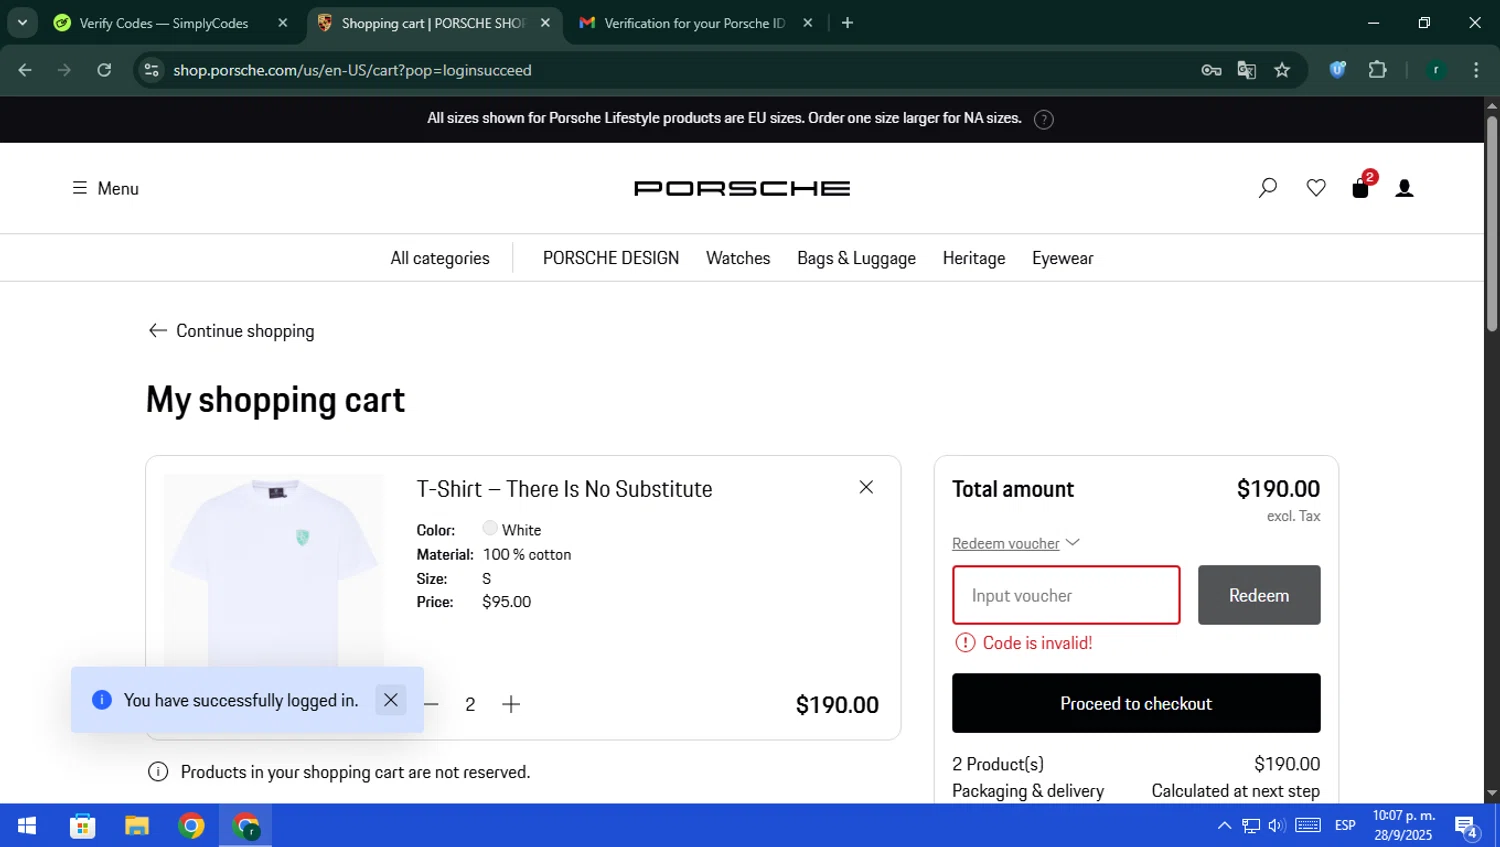Open Chrome three-dot menu
The width and height of the screenshot is (1500, 847).
point(1476,70)
